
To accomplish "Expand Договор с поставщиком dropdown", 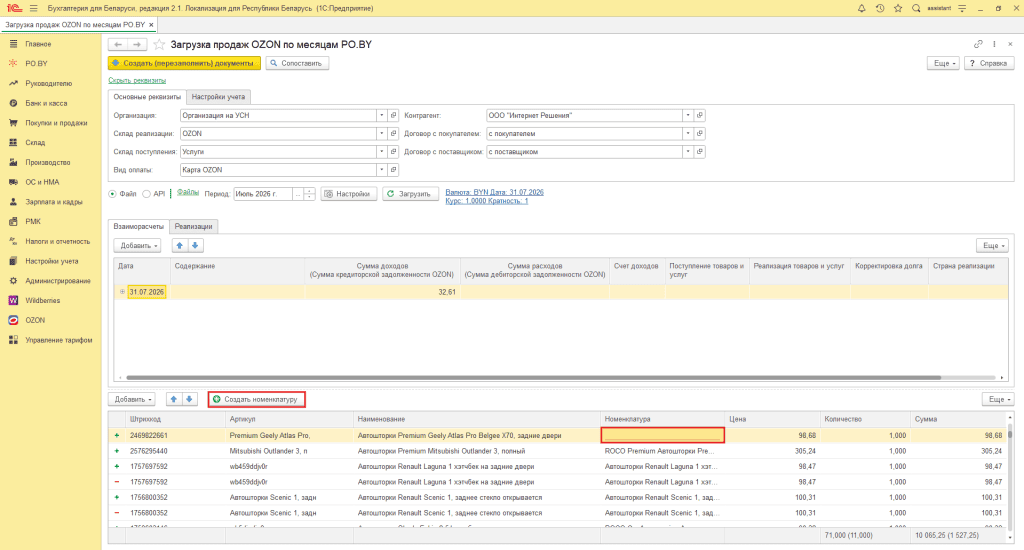I will [688, 152].
